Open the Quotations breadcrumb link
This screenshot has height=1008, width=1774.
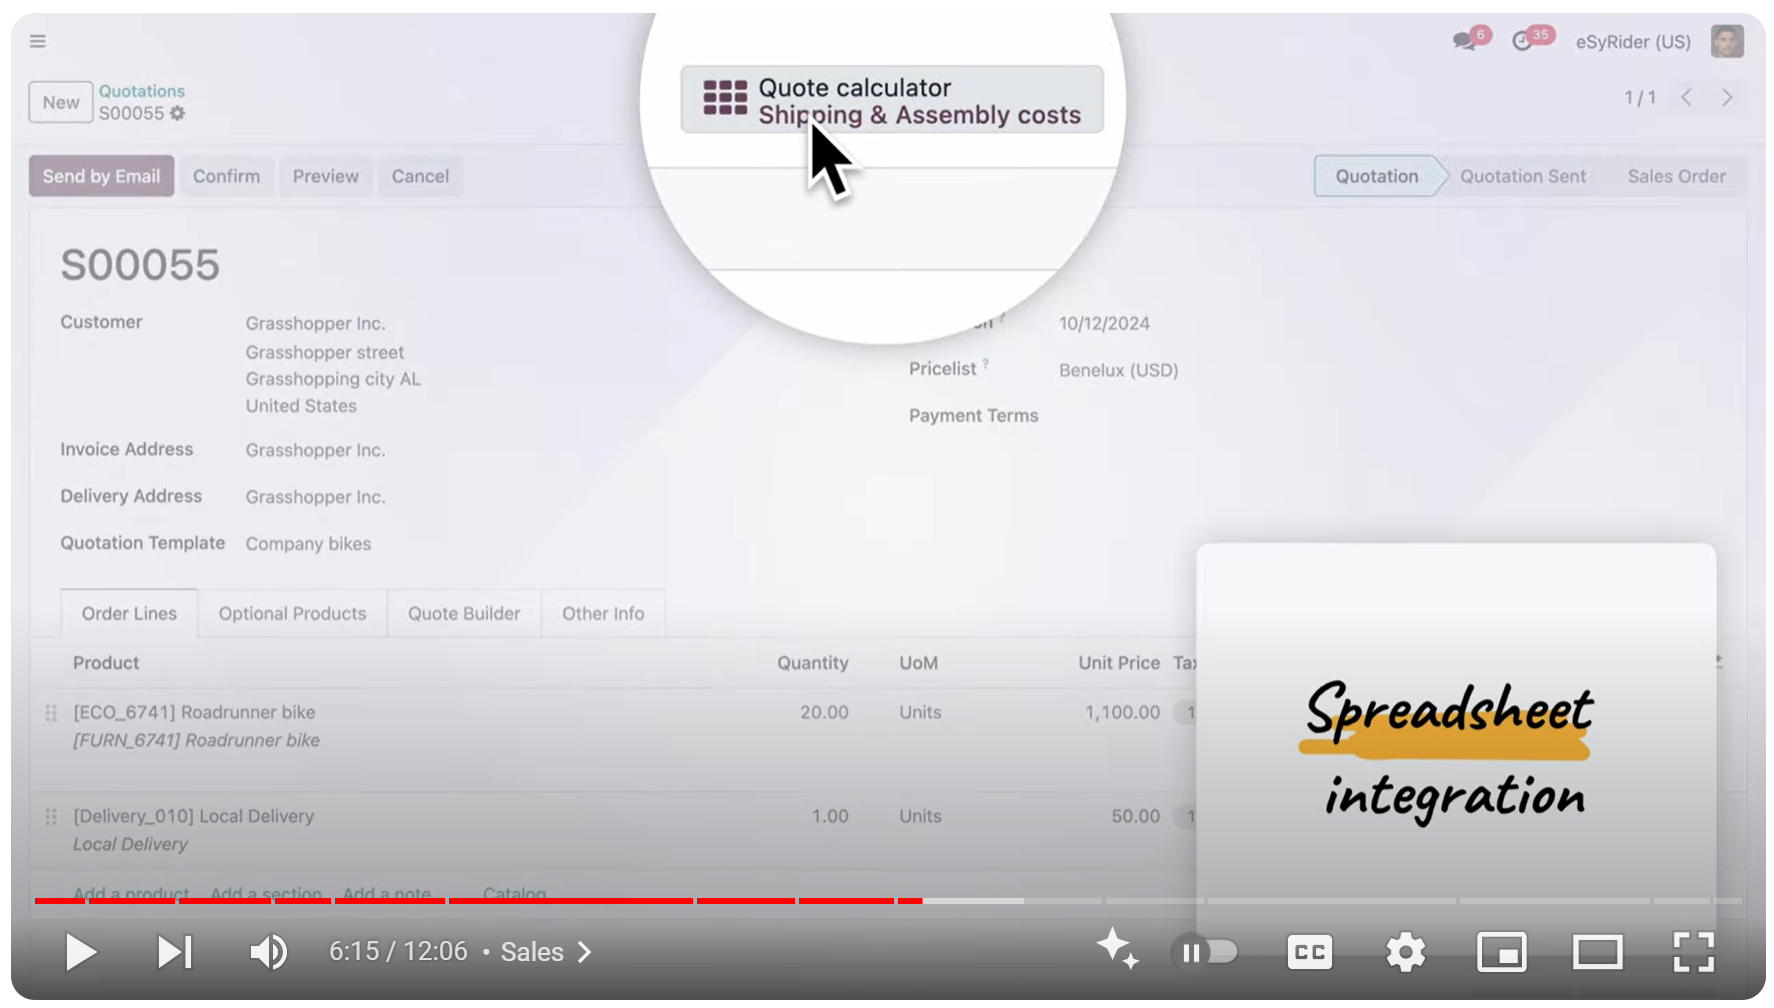[x=142, y=91]
